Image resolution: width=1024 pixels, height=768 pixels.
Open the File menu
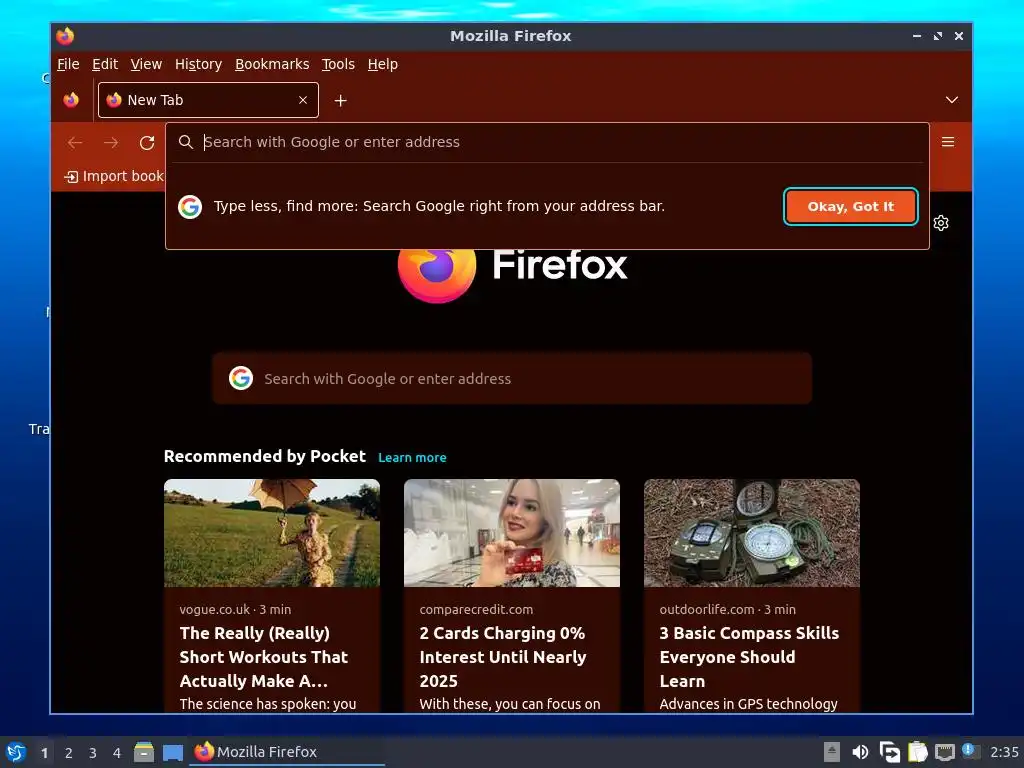click(68, 64)
